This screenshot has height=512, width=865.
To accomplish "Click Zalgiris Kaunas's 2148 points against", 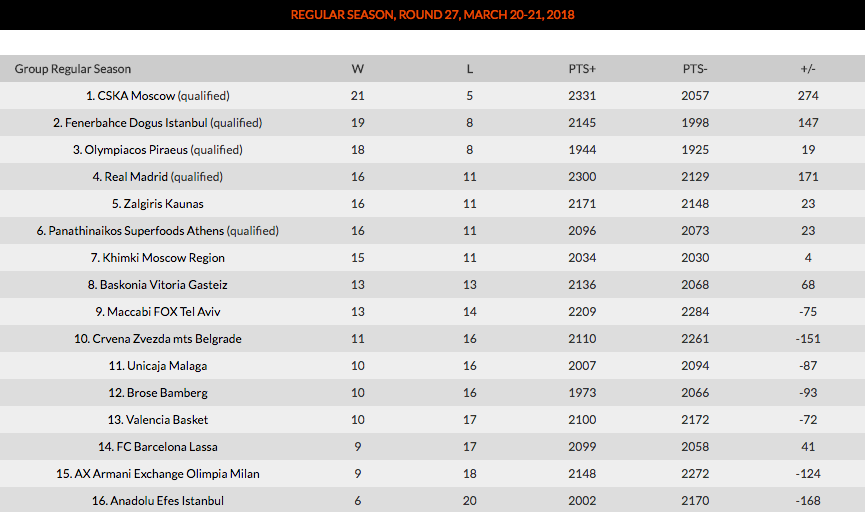I will [695, 204].
